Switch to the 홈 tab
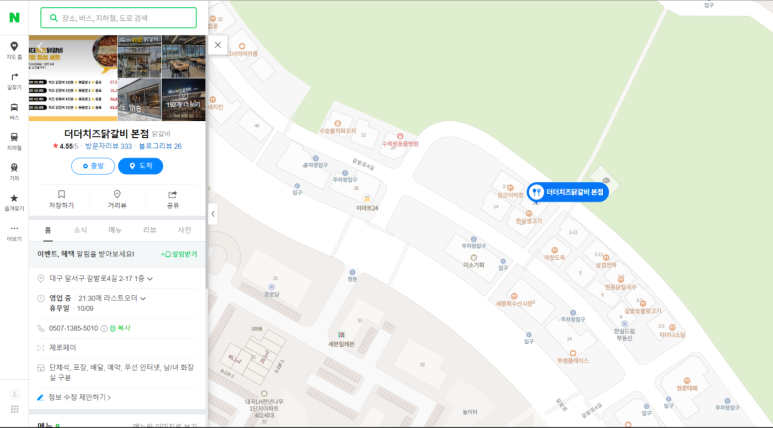The width and height of the screenshot is (773, 428). (x=47, y=230)
